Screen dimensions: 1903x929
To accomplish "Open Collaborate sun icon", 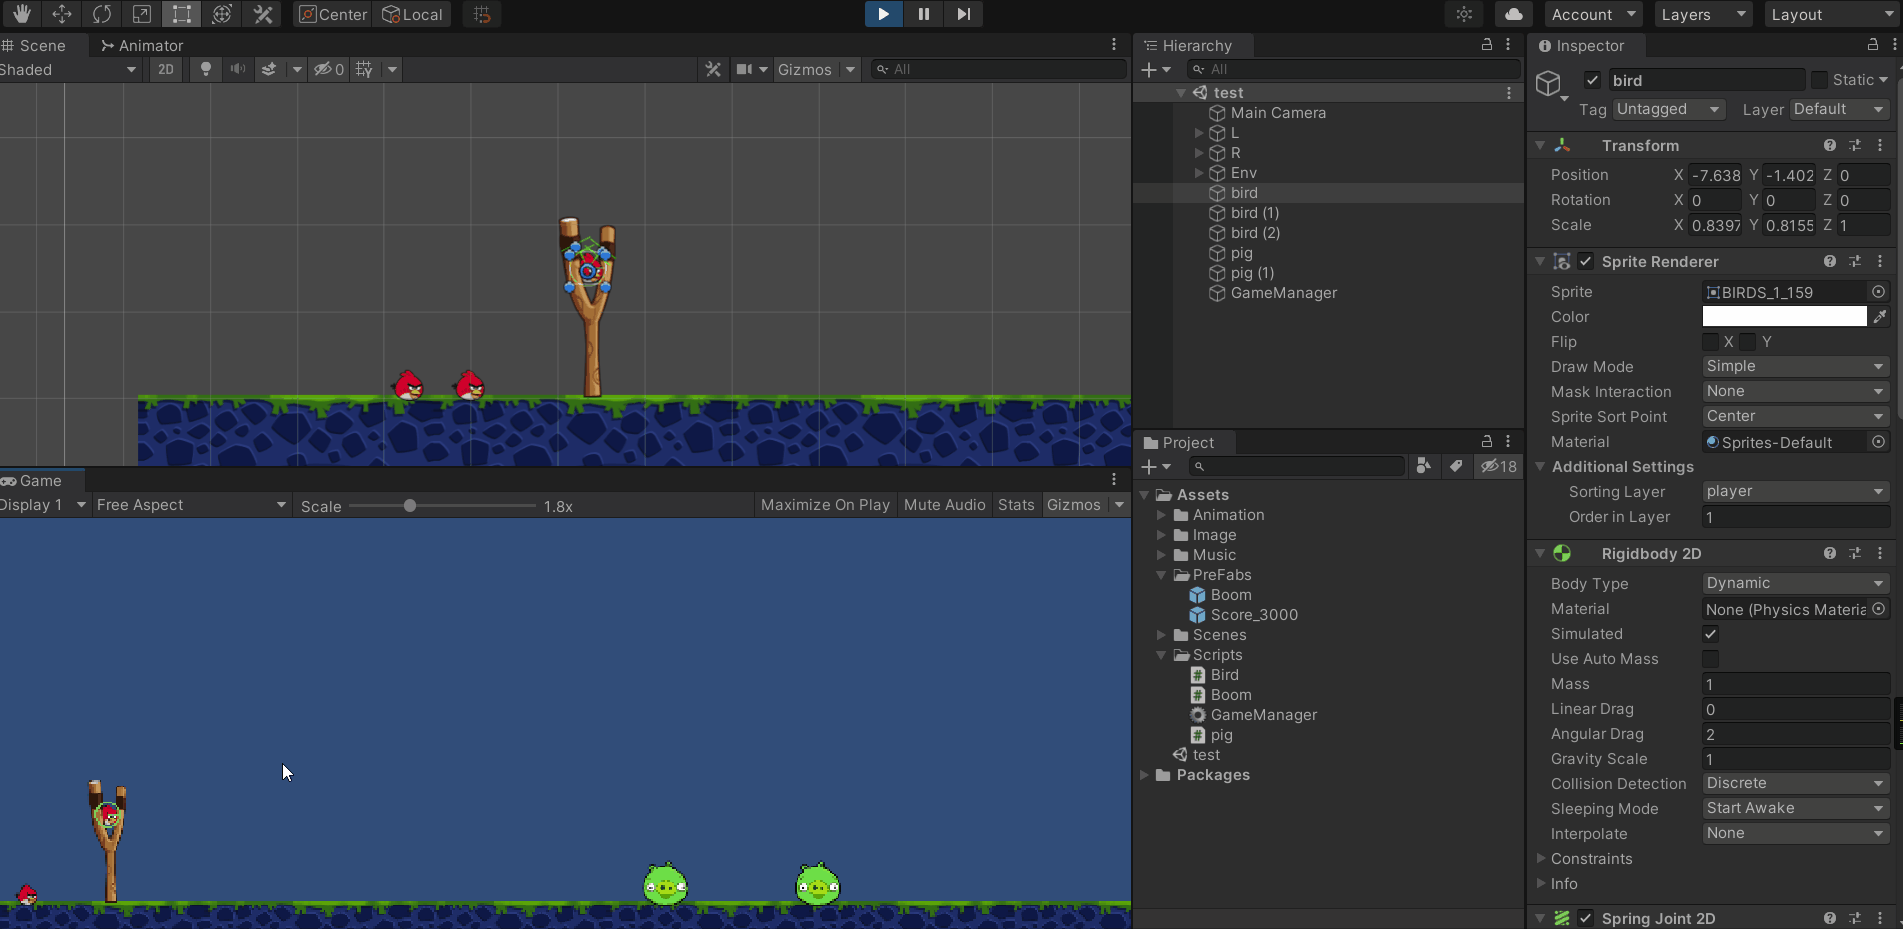I will click(x=1464, y=14).
